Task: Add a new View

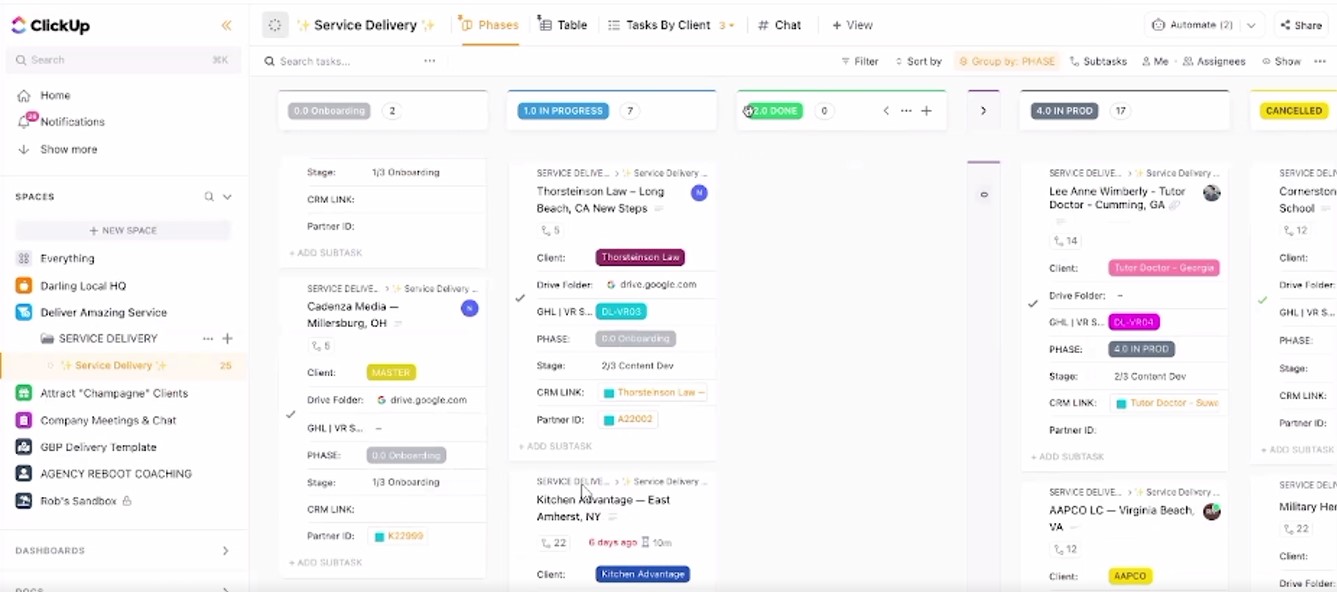Action: pyautogui.click(x=852, y=25)
